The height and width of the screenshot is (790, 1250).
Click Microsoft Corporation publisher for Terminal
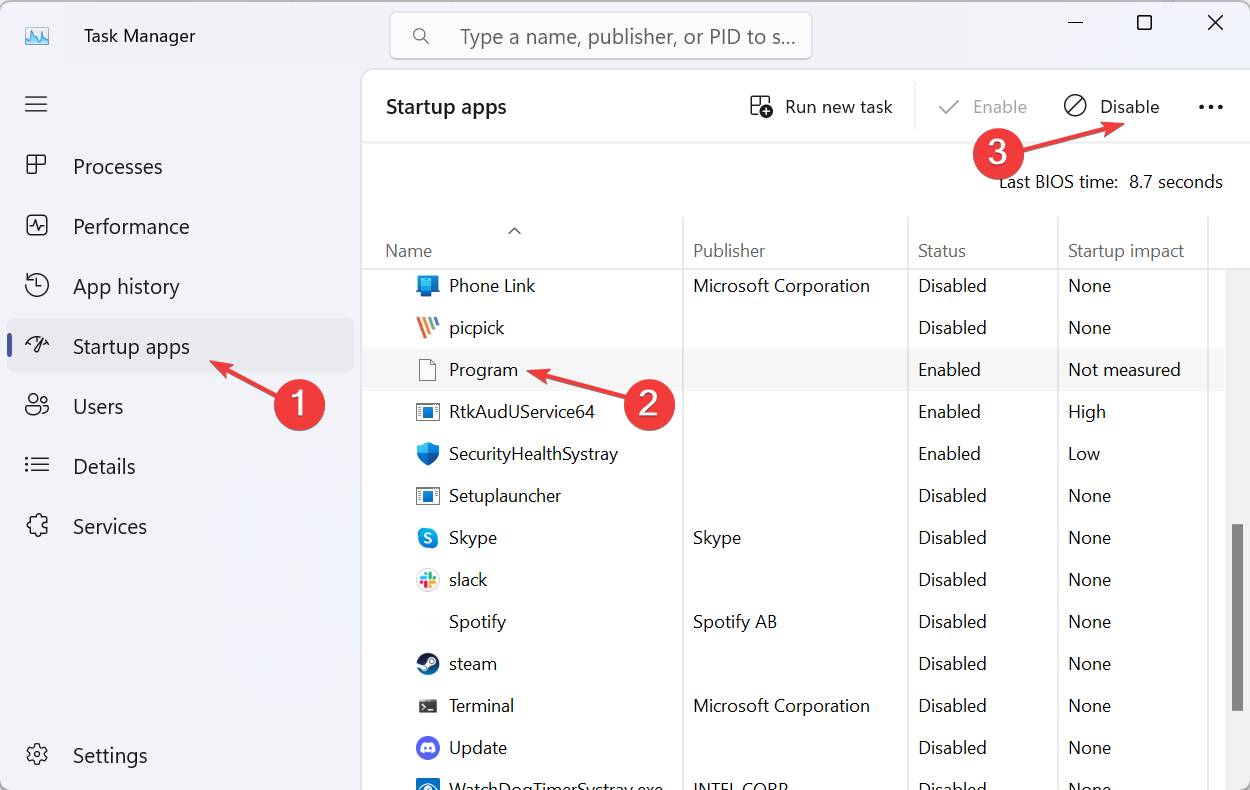pos(782,706)
